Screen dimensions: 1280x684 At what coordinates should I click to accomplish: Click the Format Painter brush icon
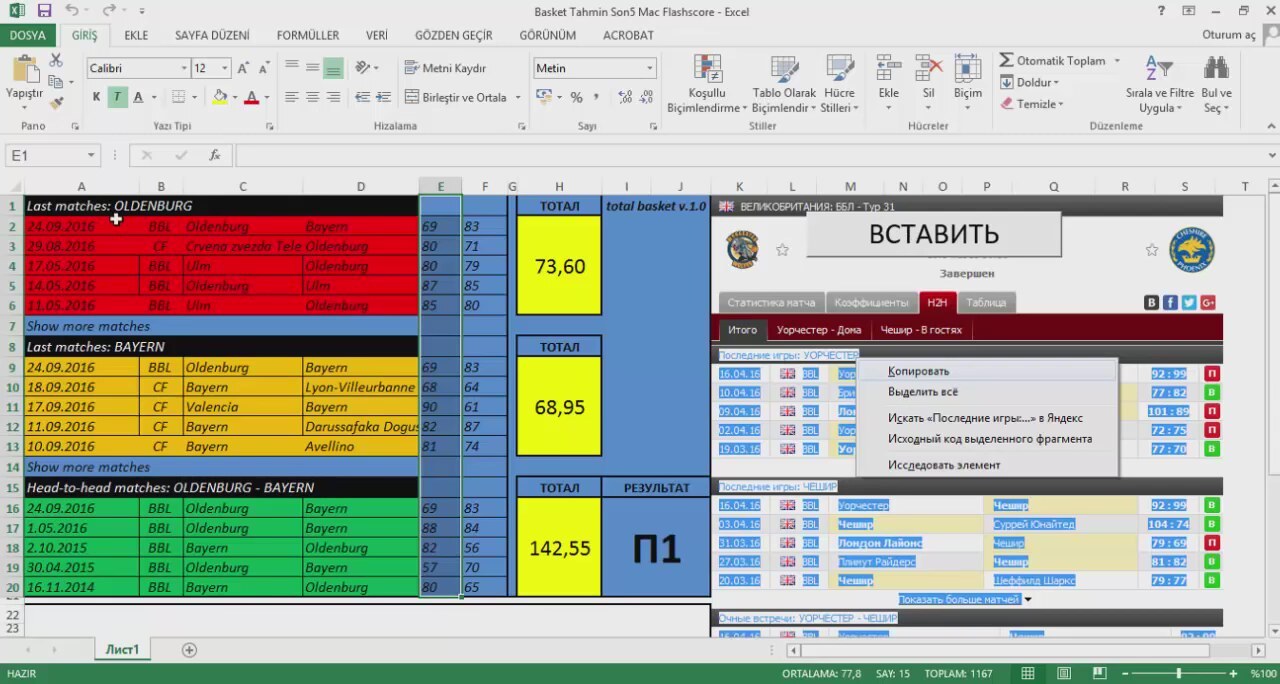[56, 102]
